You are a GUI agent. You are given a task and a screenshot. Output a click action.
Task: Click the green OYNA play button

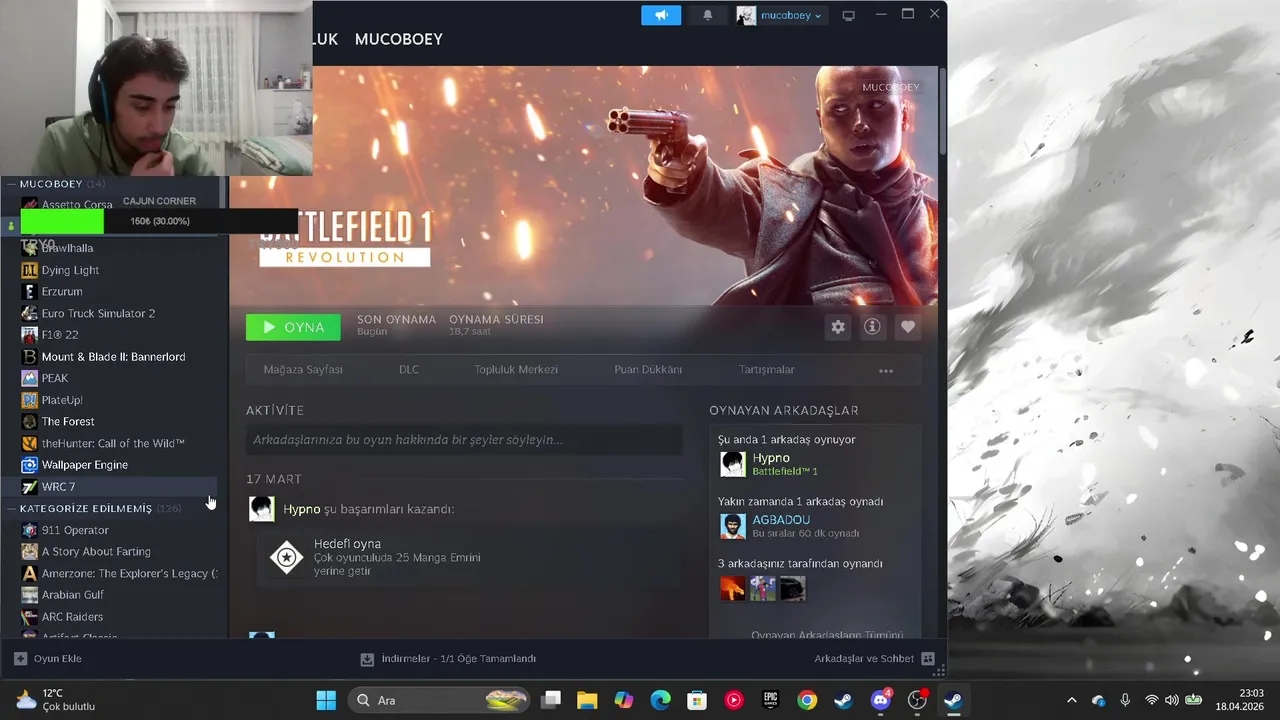[293, 327]
